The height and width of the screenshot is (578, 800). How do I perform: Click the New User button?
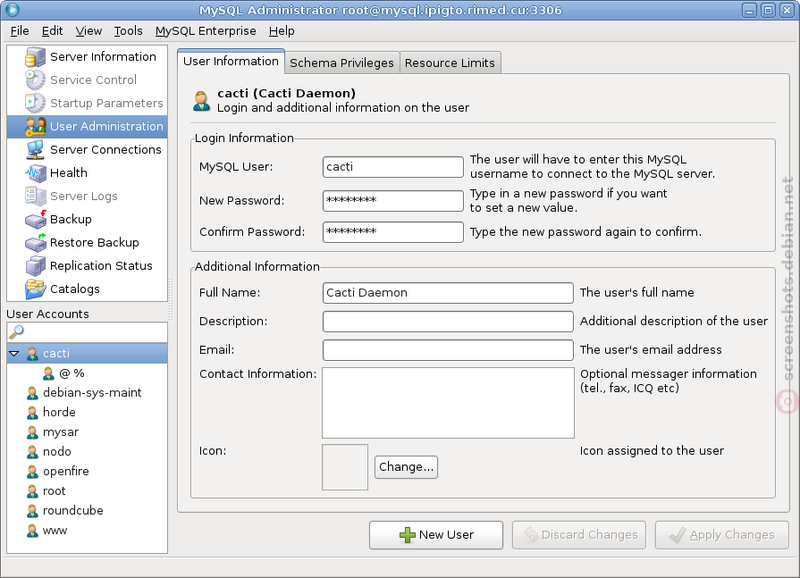pos(436,535)
